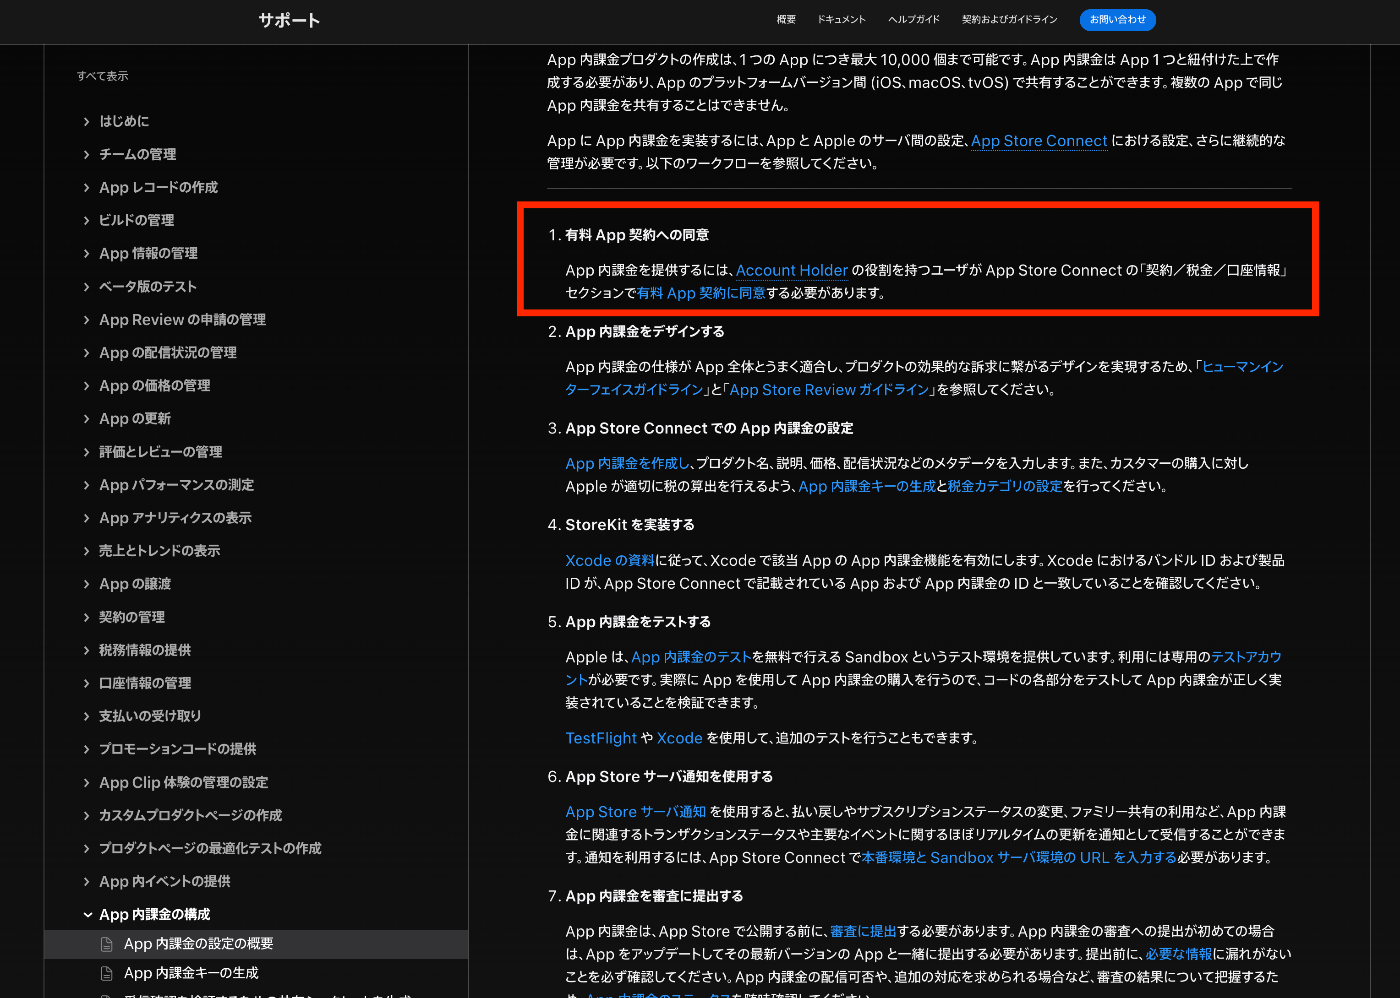Open the 税金カテゴリの設定 link

click(1005, 486)
